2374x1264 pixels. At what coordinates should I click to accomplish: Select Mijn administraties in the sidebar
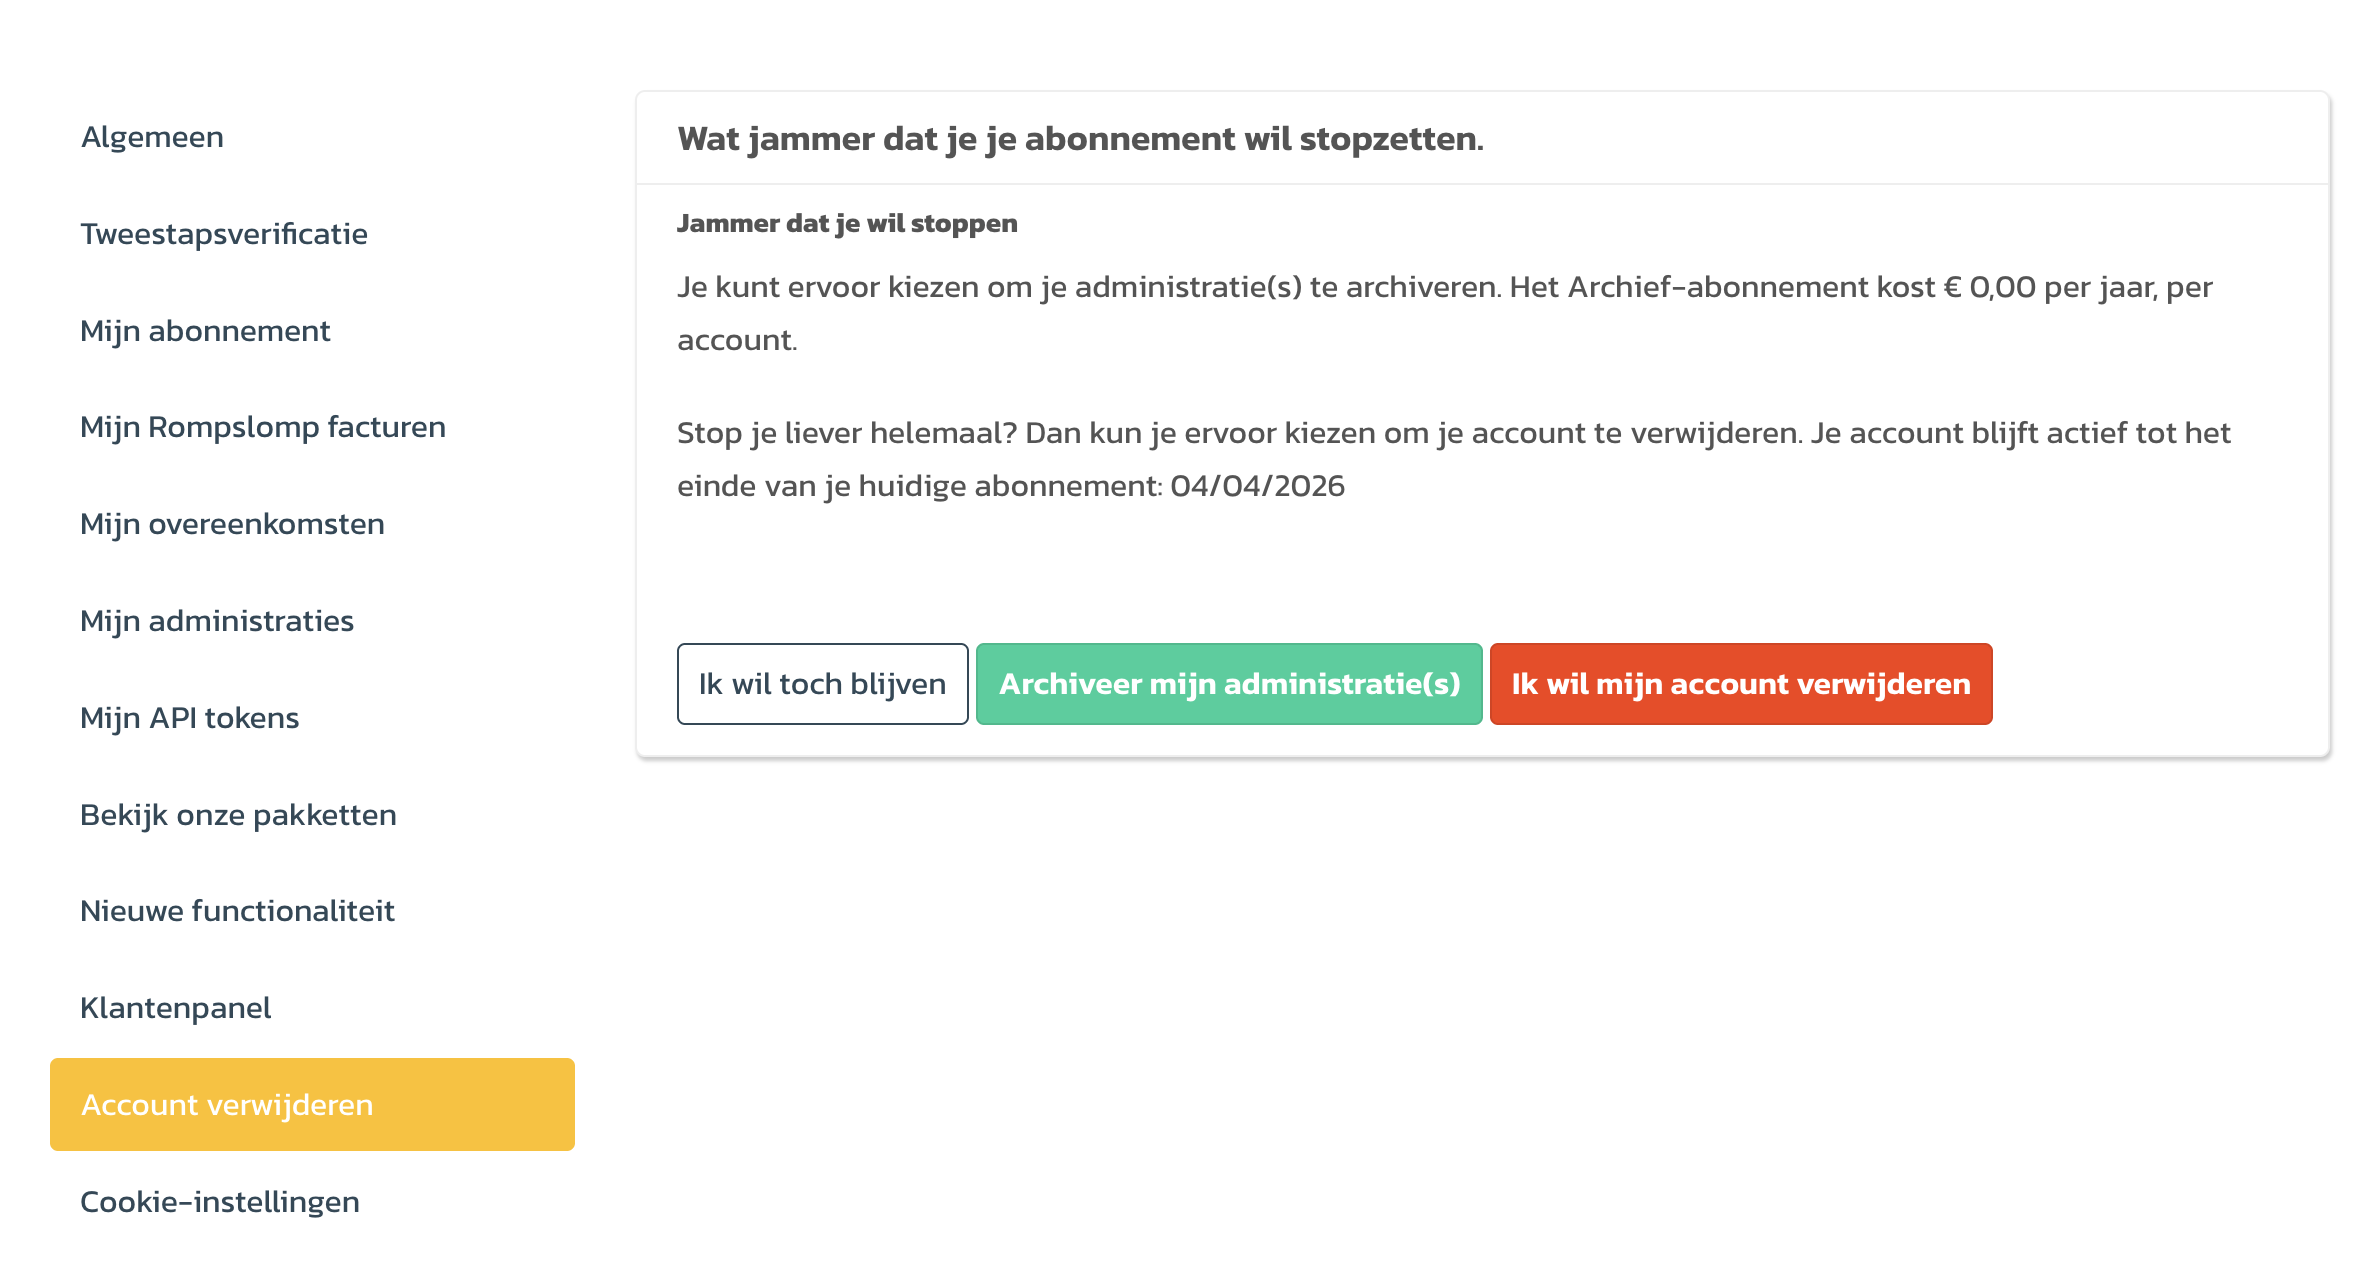coord(217,621)
